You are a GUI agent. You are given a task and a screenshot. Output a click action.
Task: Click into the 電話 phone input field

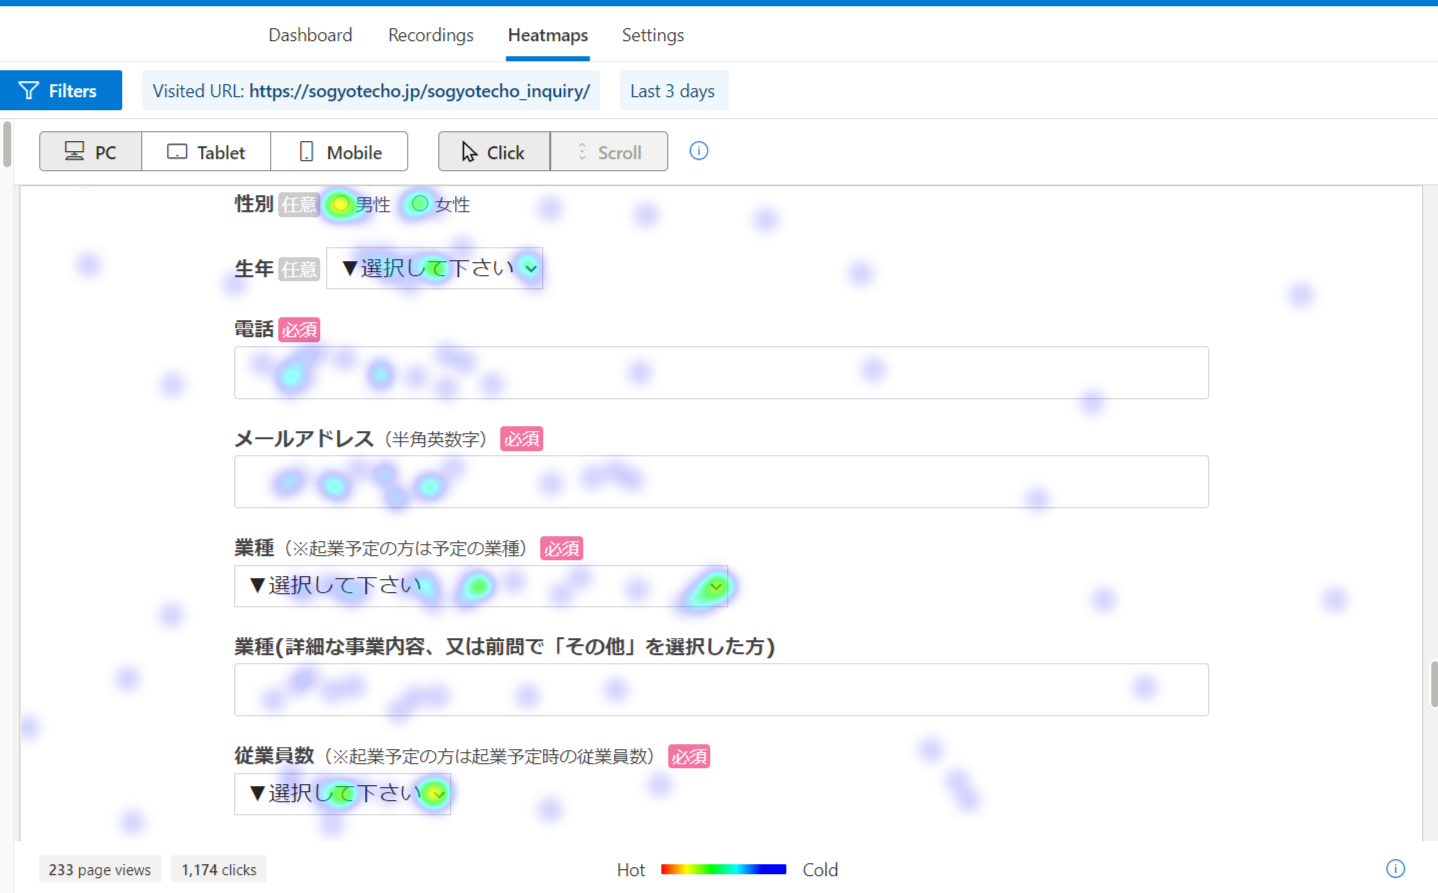tap(721, 373)
